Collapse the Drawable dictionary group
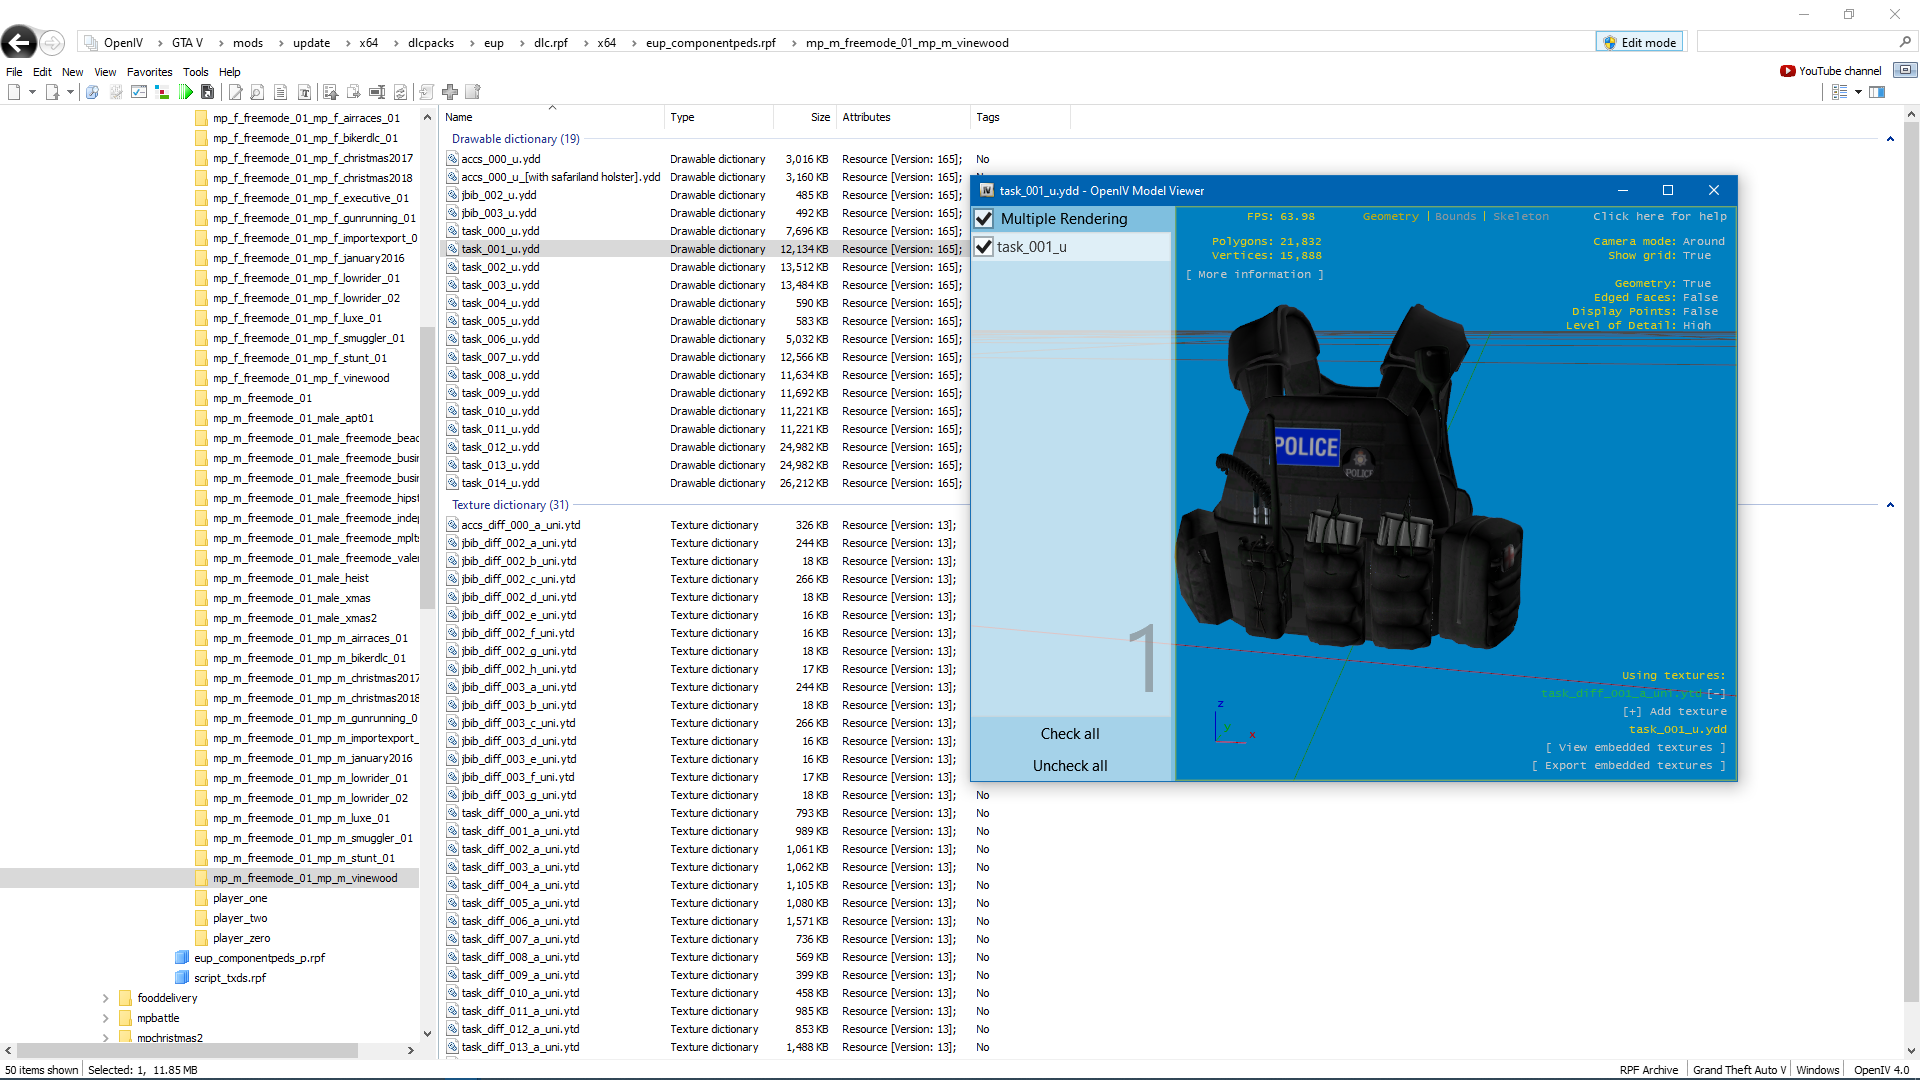The width and height of the screenshot is (1920, 1080). coord(1890,139)
